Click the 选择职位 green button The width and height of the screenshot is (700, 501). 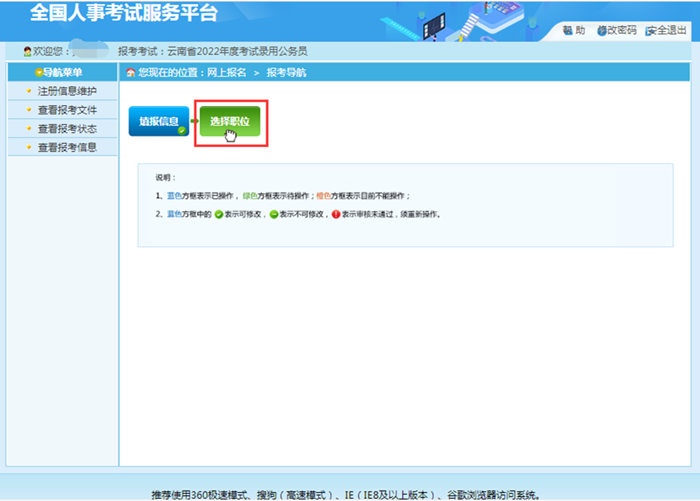[229, 122]
